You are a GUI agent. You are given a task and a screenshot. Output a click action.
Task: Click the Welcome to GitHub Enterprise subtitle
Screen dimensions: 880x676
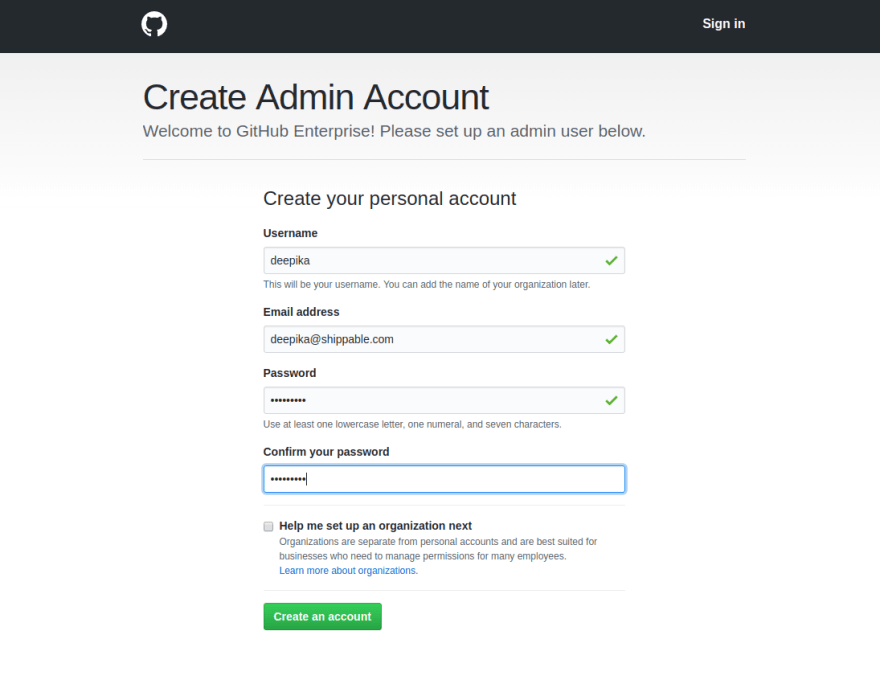394,131
